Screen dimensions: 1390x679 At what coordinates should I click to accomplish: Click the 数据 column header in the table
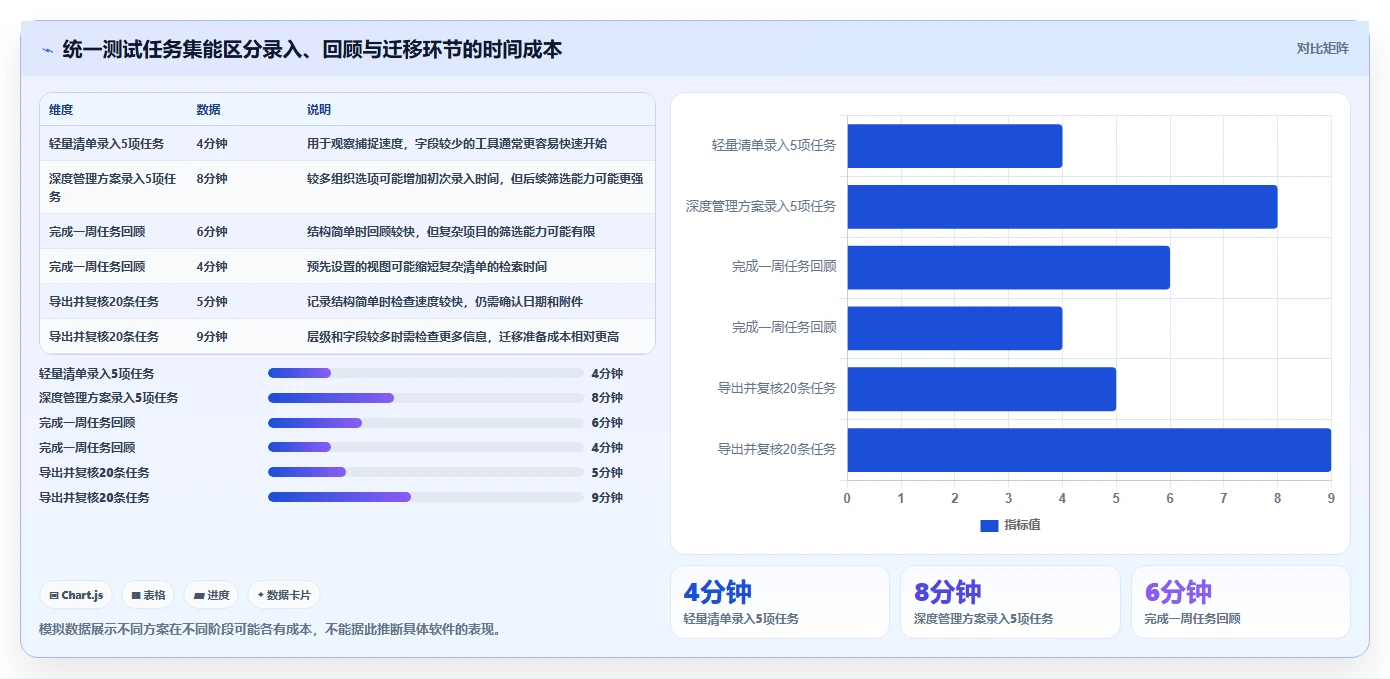click(209, 110)
